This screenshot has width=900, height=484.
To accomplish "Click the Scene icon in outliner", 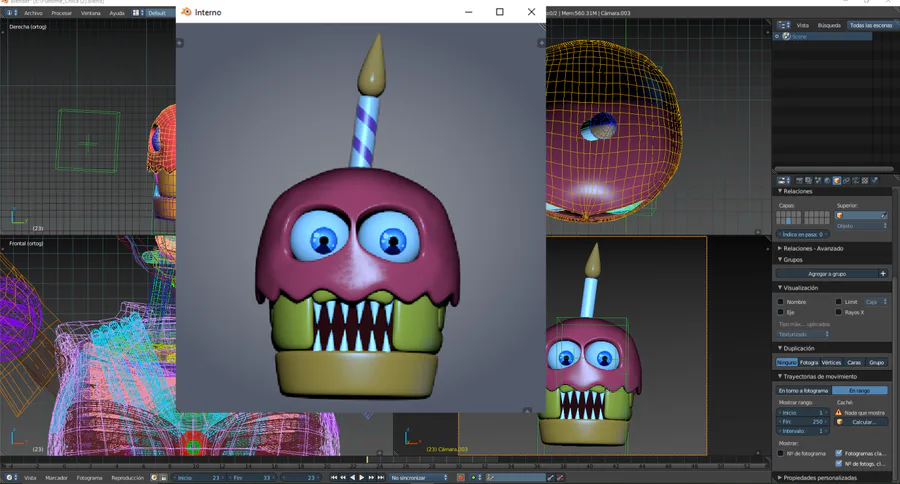I will pyautogui.click(x=786, y=36).
